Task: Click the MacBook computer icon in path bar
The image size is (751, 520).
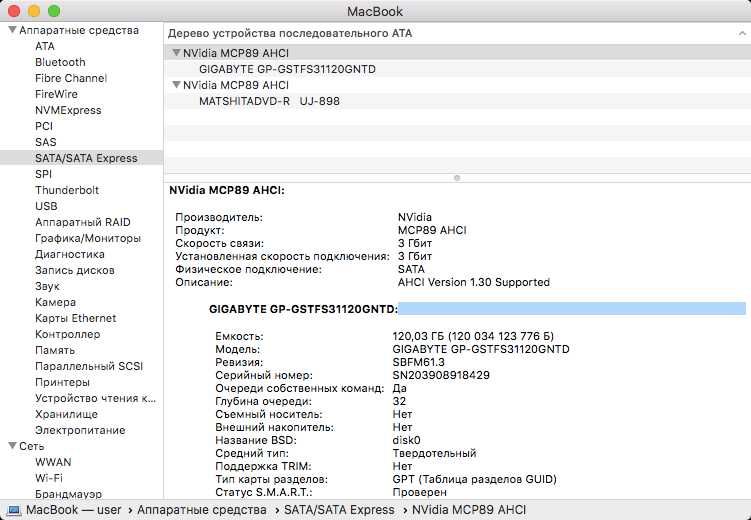Action: click(x=13, y=510)
